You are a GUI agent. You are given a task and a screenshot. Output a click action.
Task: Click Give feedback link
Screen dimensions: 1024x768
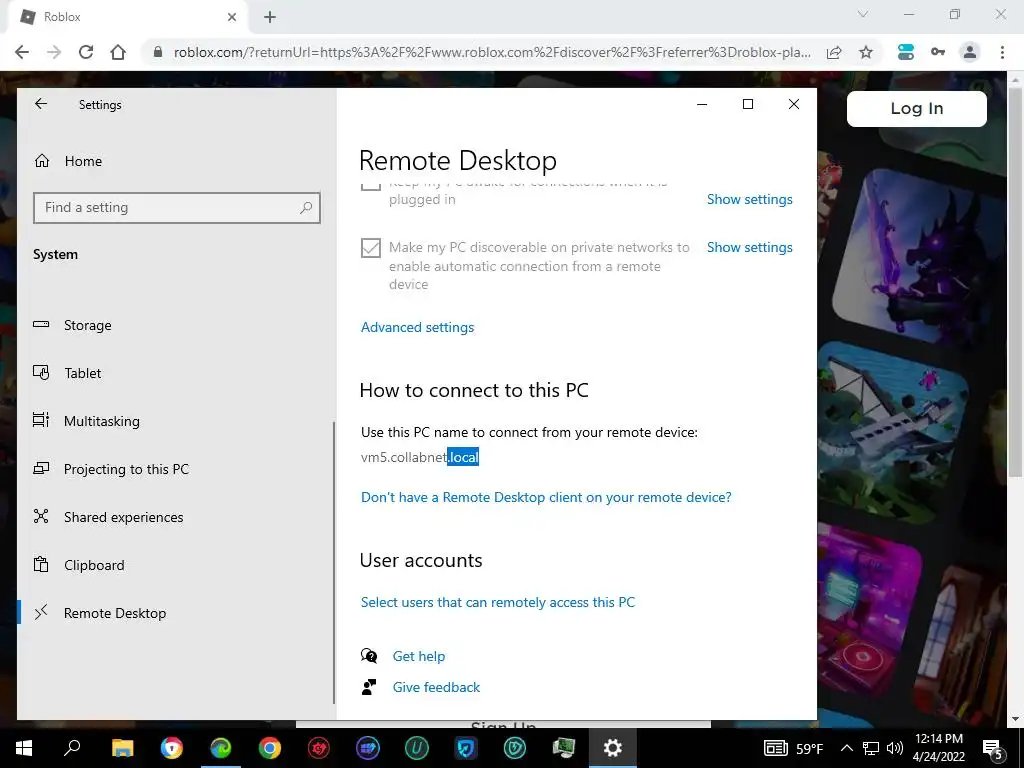coord(436,687)
